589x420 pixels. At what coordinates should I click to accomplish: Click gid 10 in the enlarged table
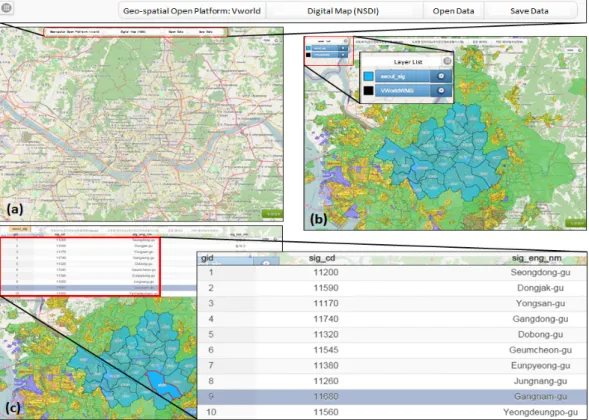211,412
